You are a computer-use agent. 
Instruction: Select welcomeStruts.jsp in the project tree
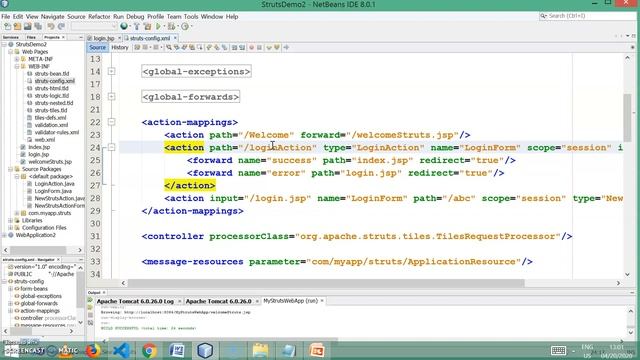coord(50,162)
